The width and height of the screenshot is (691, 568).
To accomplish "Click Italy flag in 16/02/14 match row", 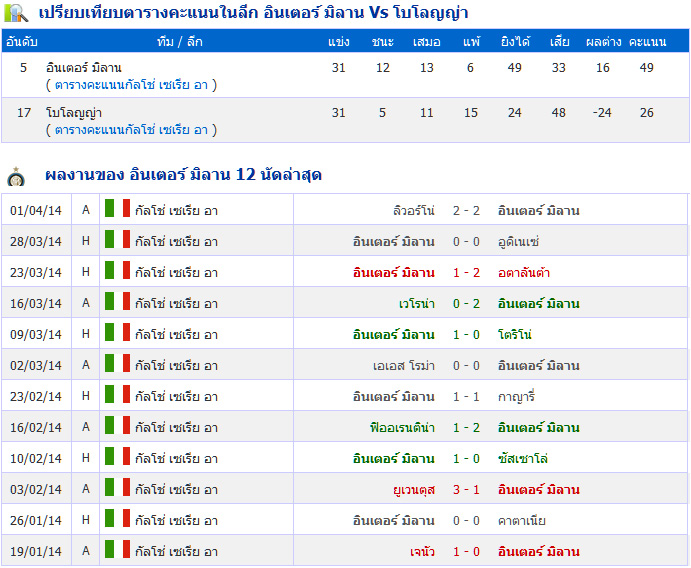I will (117, 425).
